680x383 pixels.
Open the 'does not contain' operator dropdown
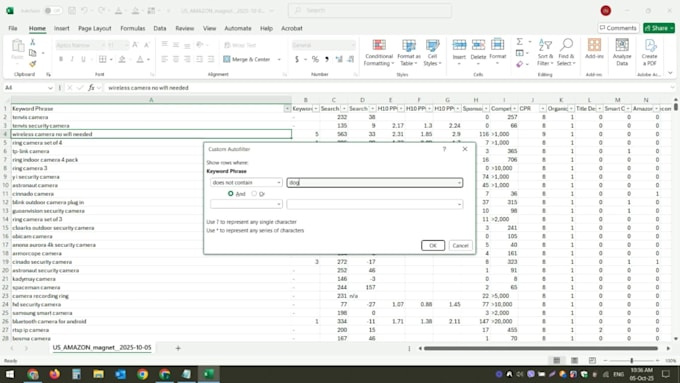click(246, 183)
